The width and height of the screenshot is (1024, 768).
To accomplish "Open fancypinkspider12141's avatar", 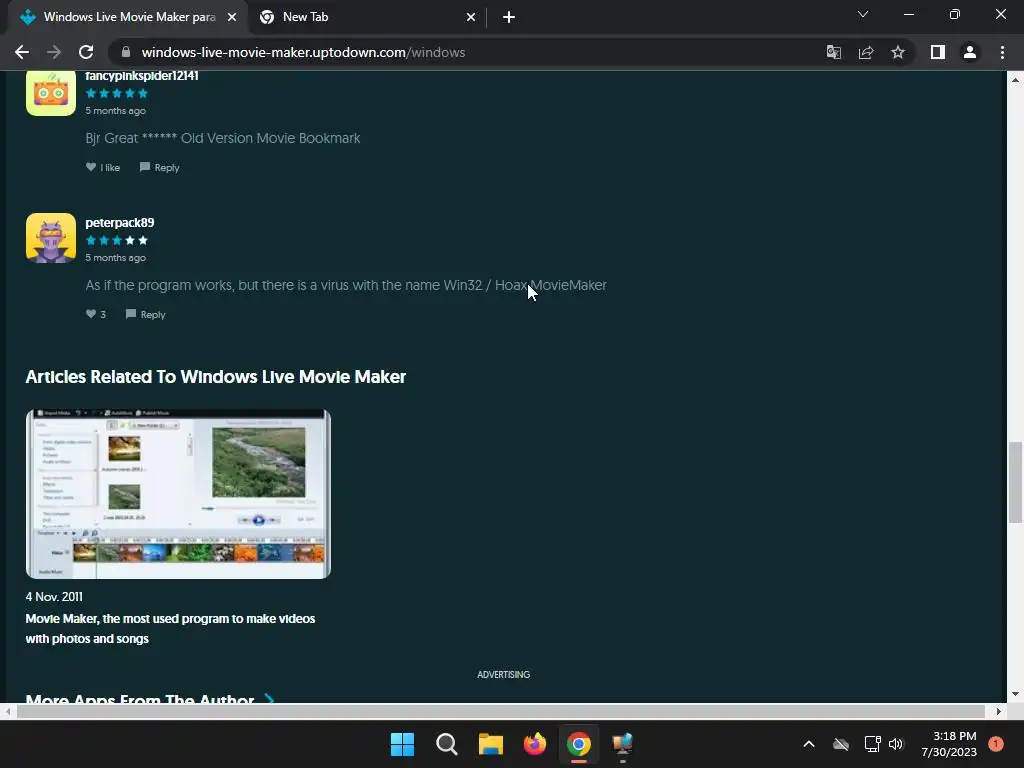I will pos(51,91).
